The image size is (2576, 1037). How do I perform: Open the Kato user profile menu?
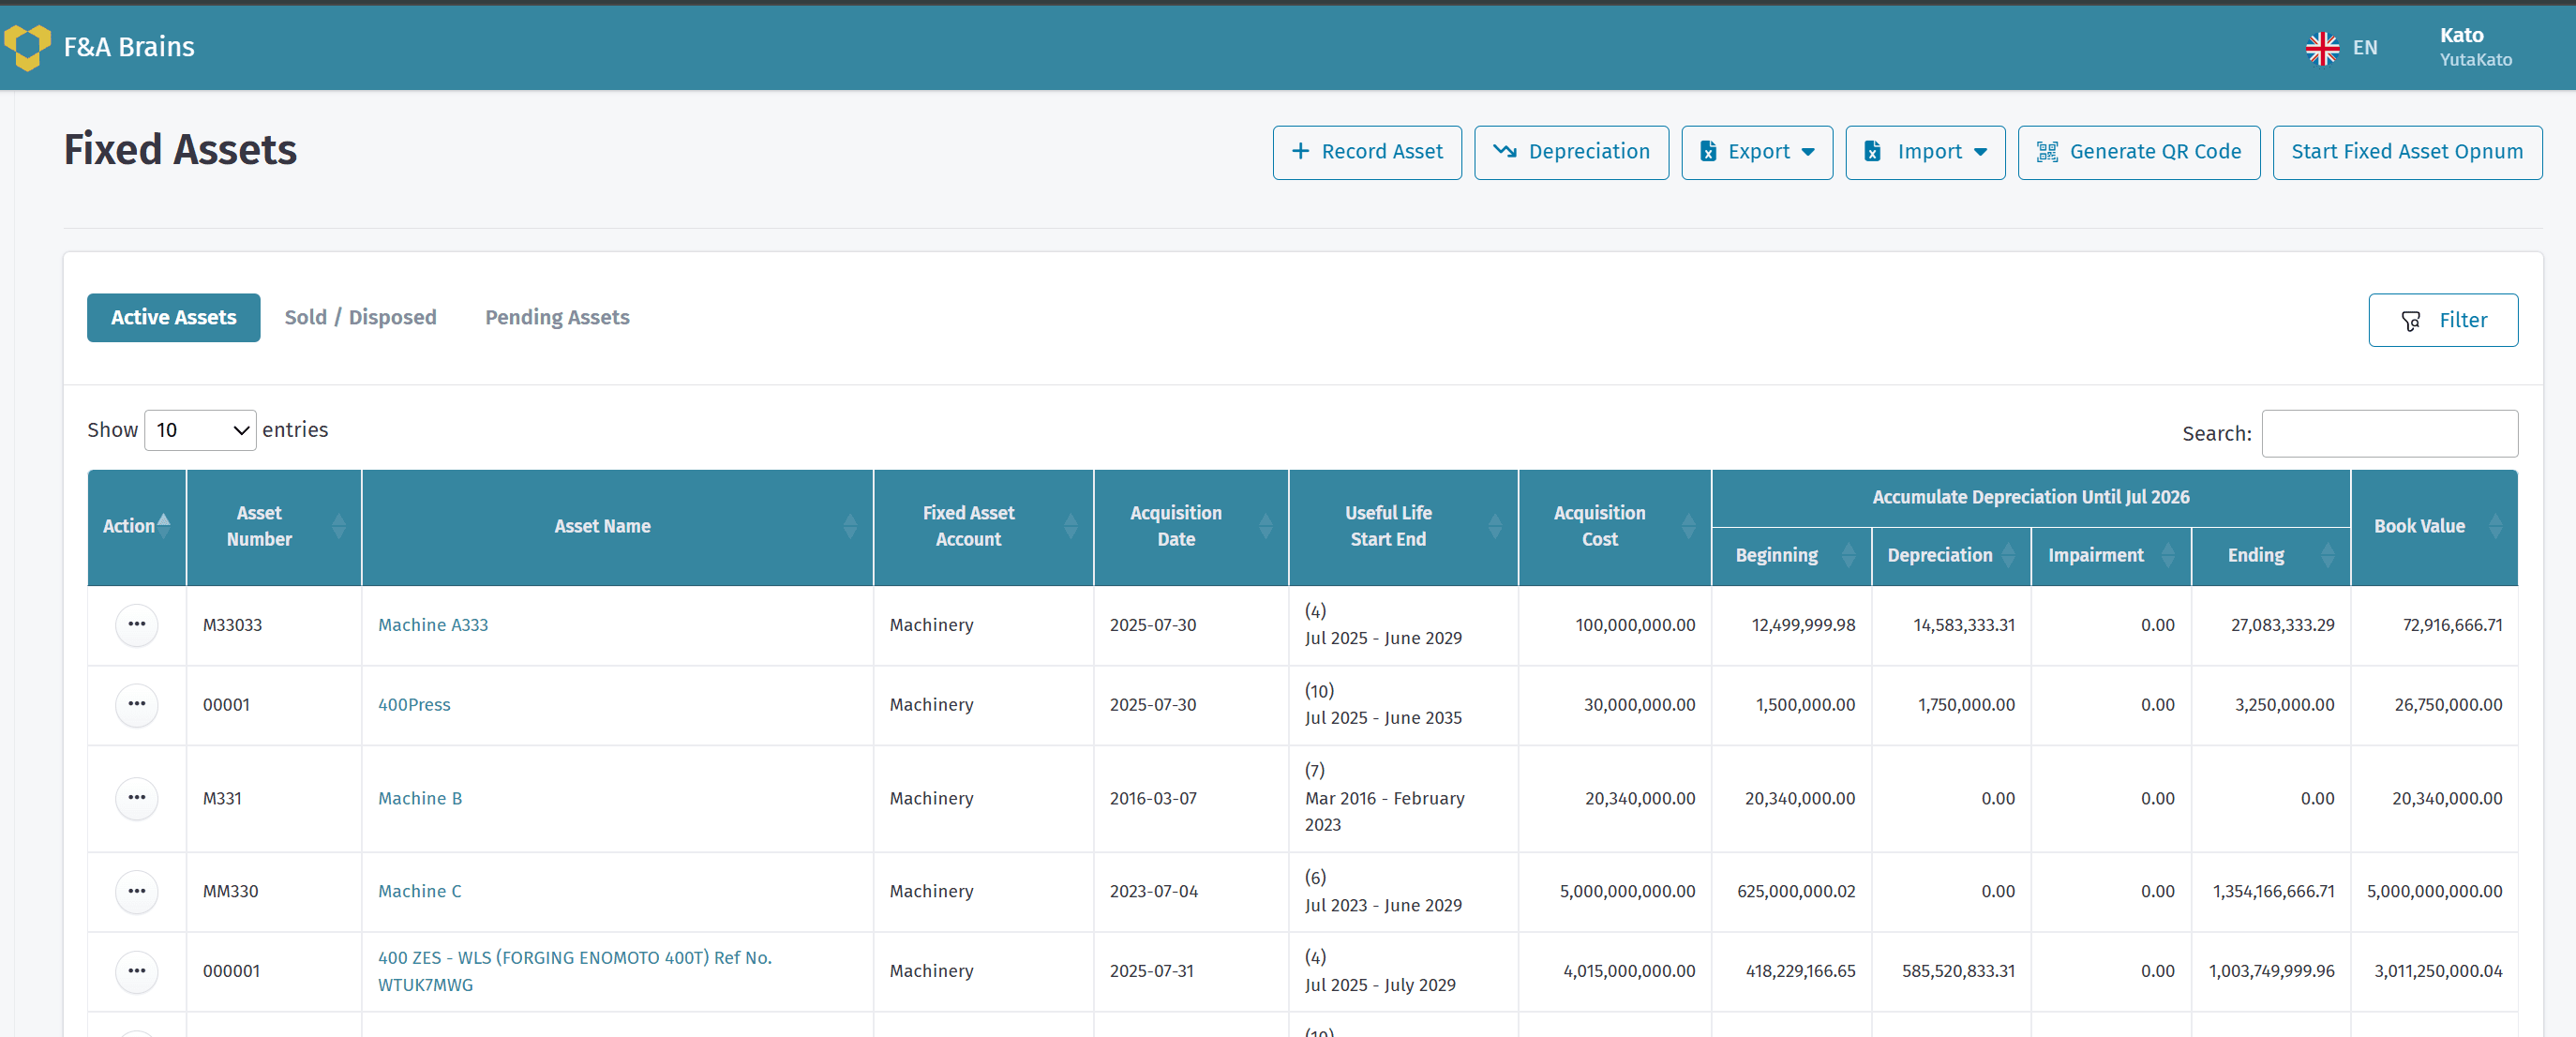click(2475, 47)
